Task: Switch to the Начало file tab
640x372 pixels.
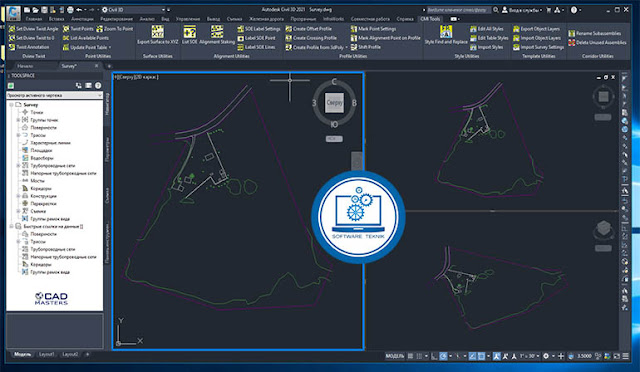Action: point(25,66)
